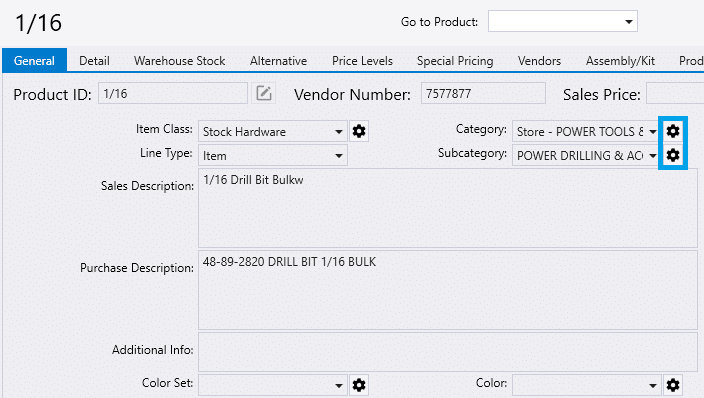Viewport: 704px width, 398px height.
Task: Switch to the Detail tab
Action: (x=94, y=61)
